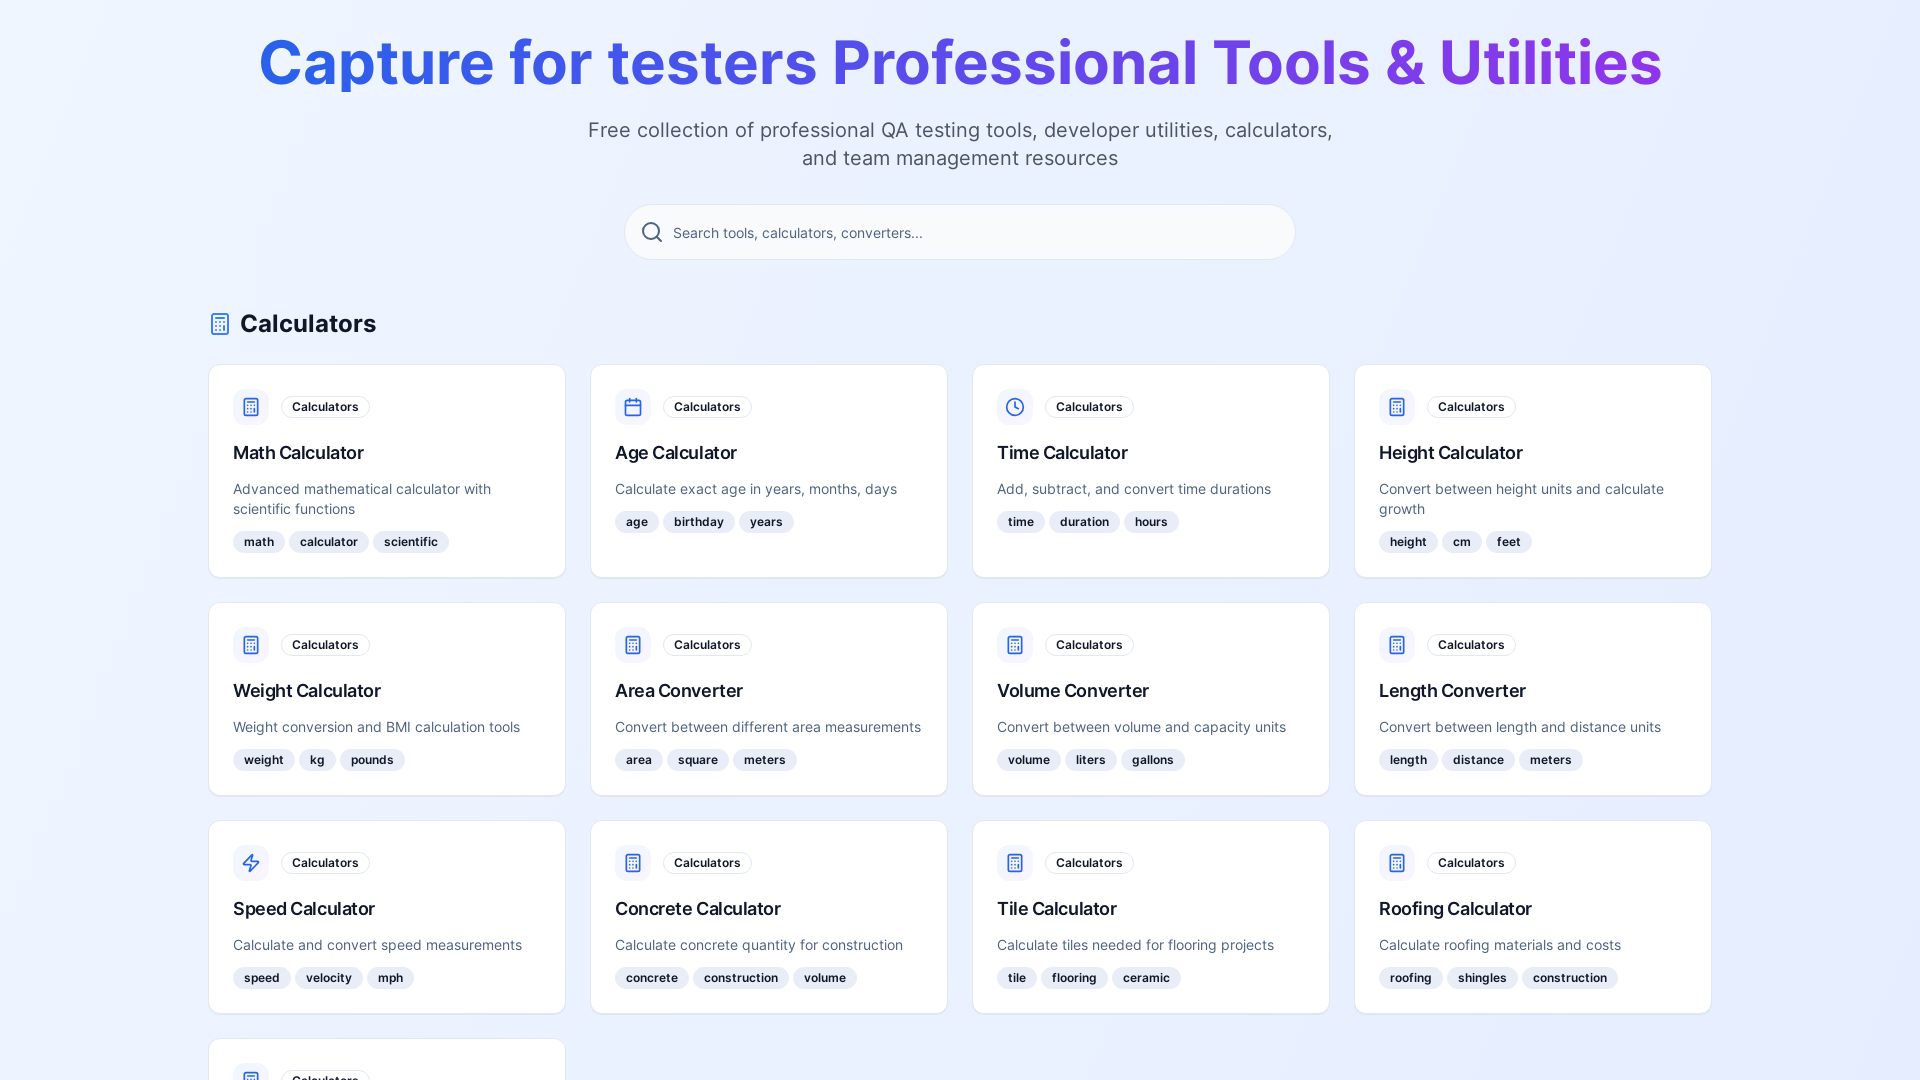Click the 'scientific' tag on Math Calculator

(x=410, y=541)
